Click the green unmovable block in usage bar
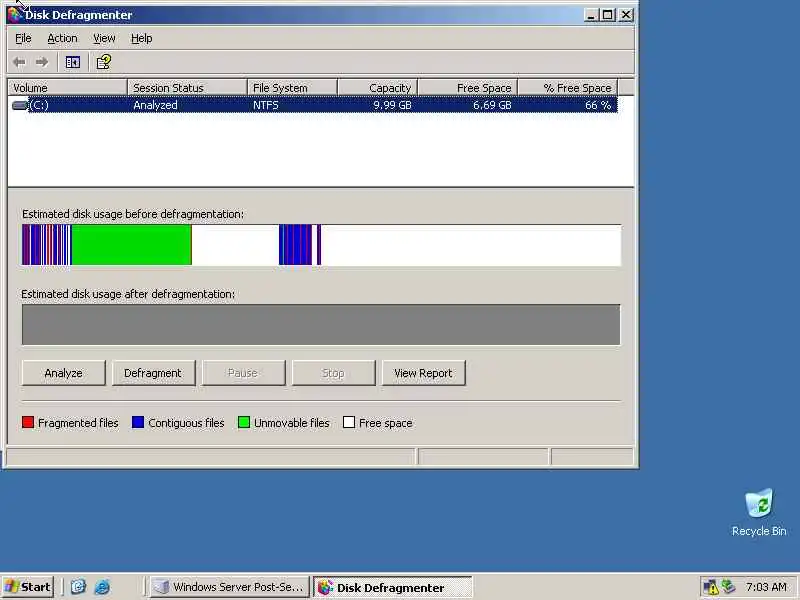The width and height of the screenshot is (800, 600). [132, 245]
